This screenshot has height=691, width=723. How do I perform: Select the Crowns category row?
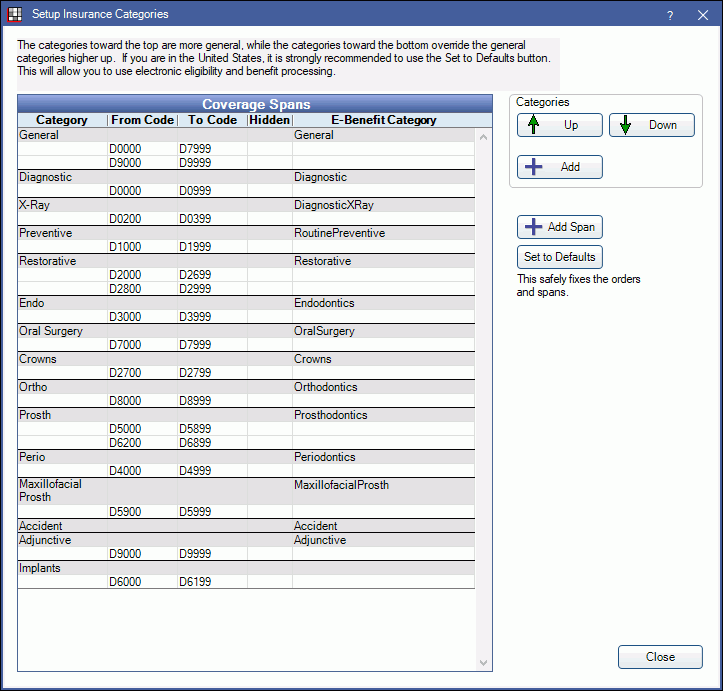246,359
